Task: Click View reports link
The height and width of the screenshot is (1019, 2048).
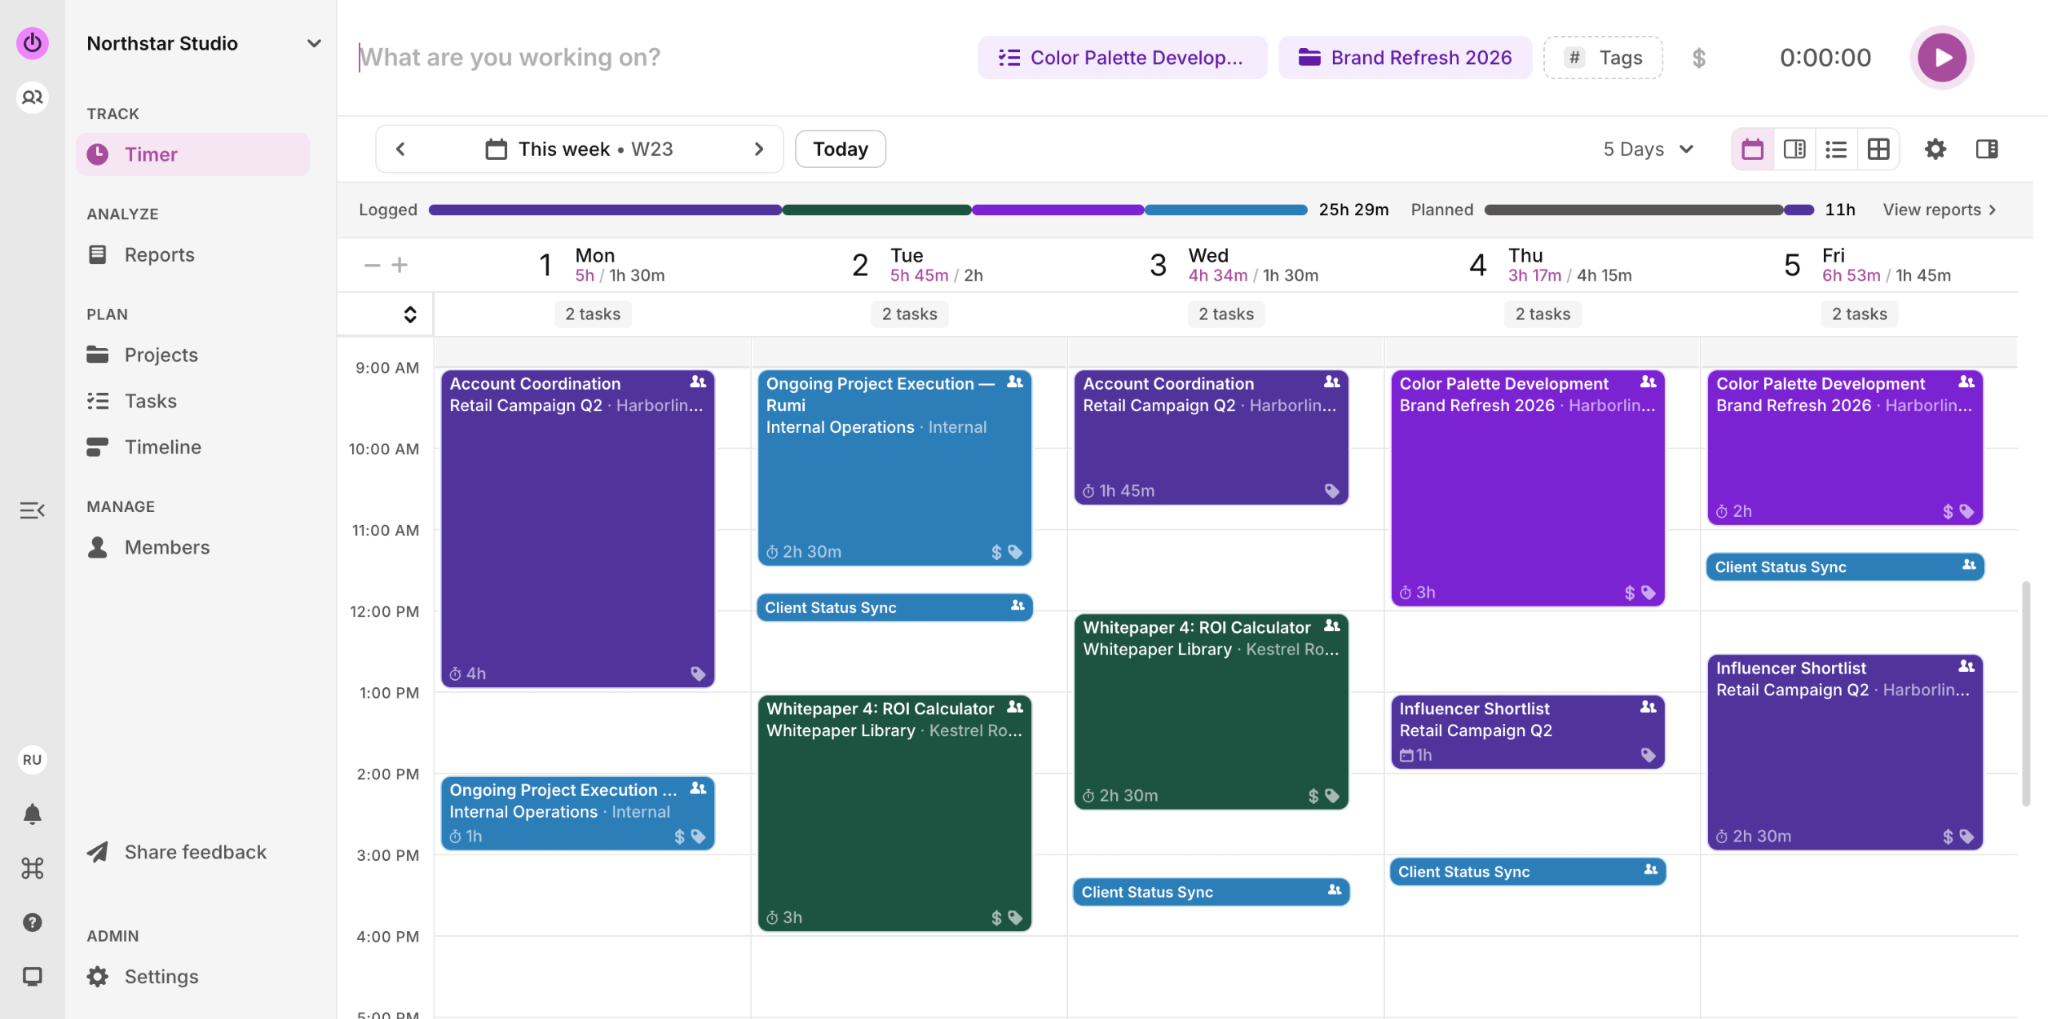Action: [1939, 209]
